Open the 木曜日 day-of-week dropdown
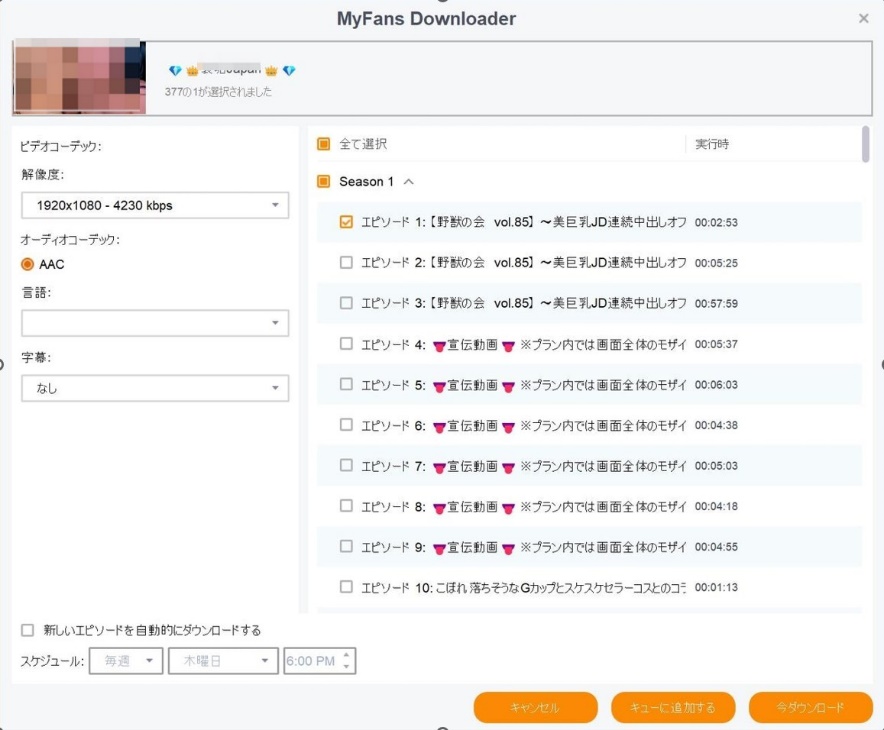 pos(222,660)
